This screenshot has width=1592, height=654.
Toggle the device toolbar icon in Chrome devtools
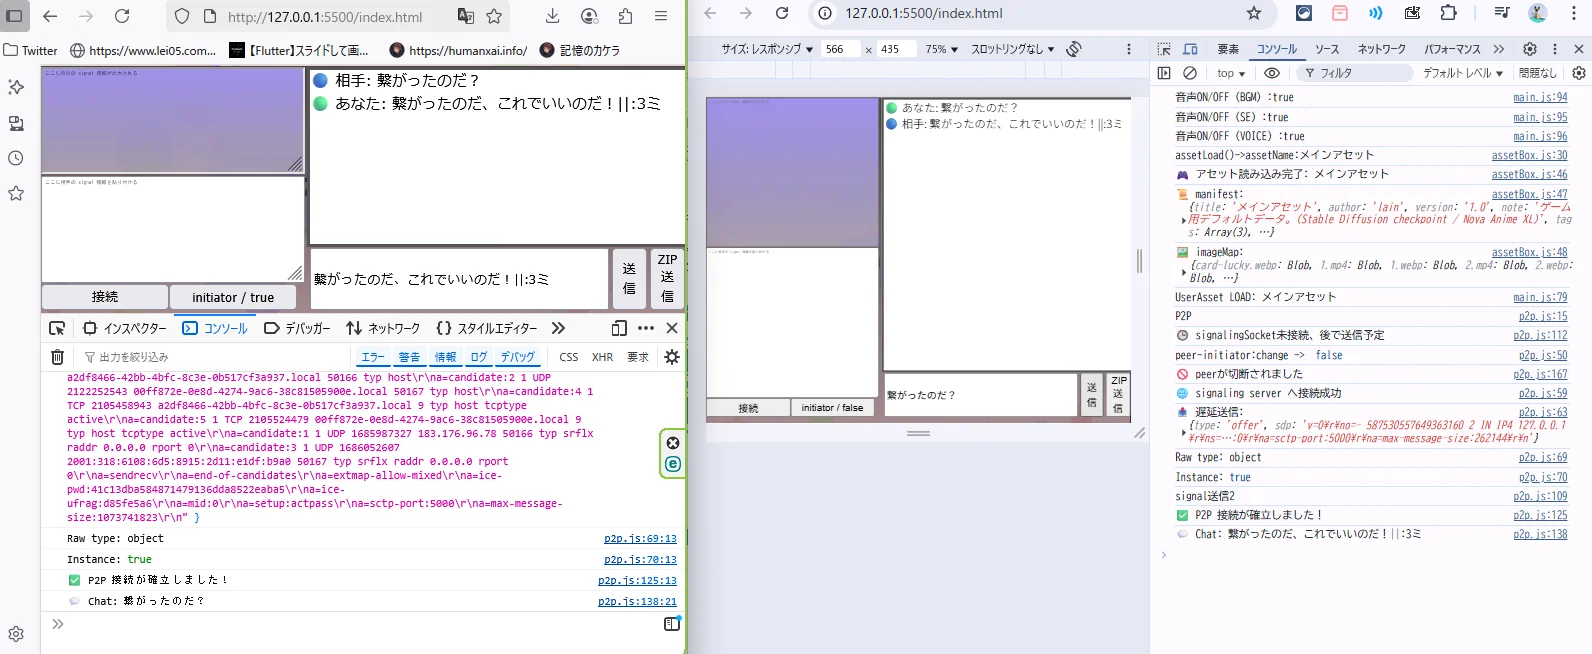[1190, 49]
